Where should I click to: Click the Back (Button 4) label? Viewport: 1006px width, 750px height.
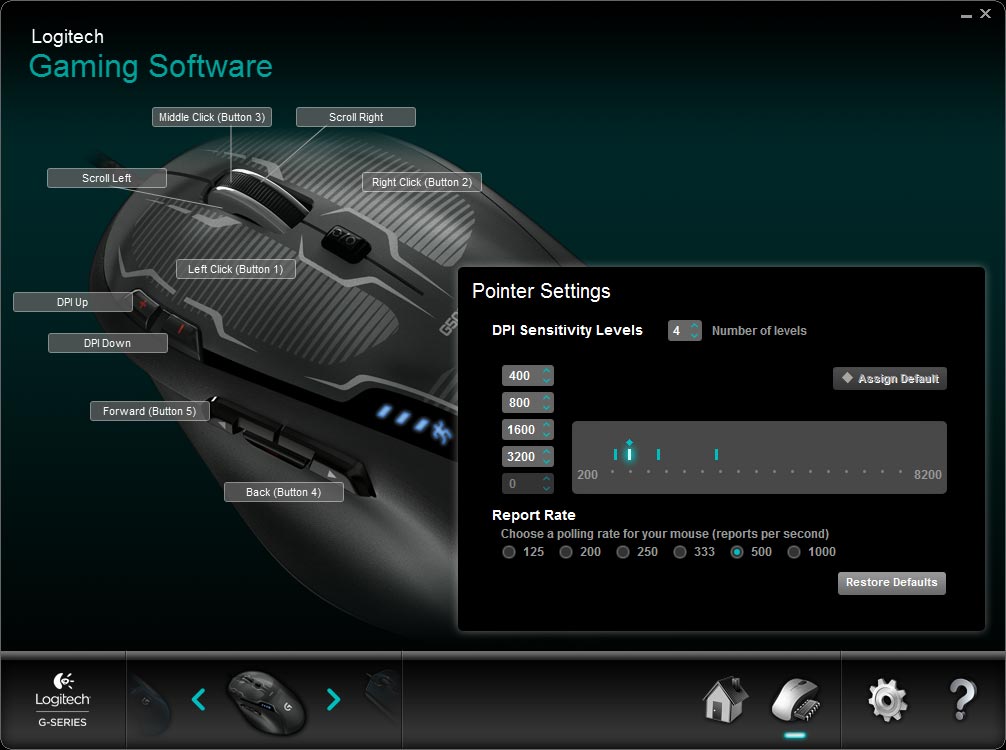(x=284, y=492)
